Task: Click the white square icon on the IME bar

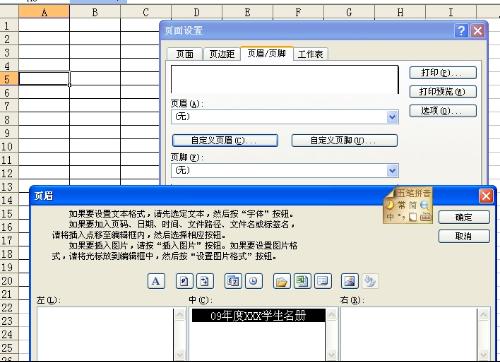Action: pyautogui.click(x=413, y=217)
